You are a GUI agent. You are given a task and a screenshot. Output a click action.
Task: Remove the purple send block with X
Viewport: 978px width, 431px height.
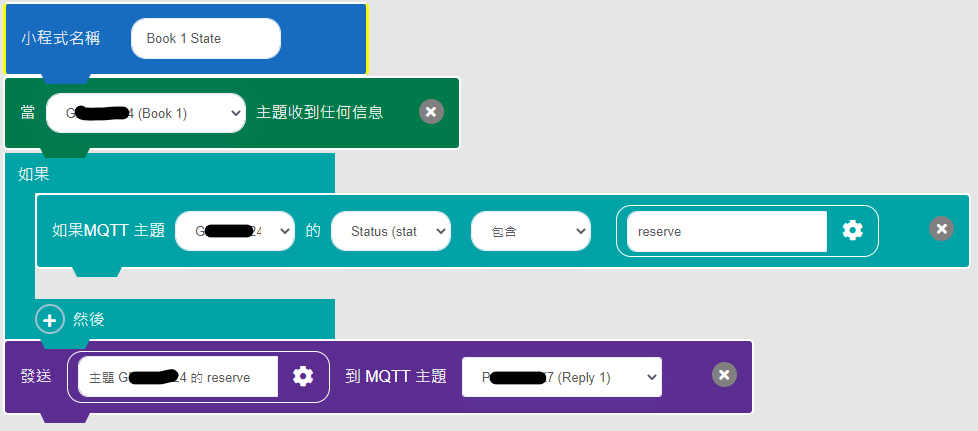point(724,374)
